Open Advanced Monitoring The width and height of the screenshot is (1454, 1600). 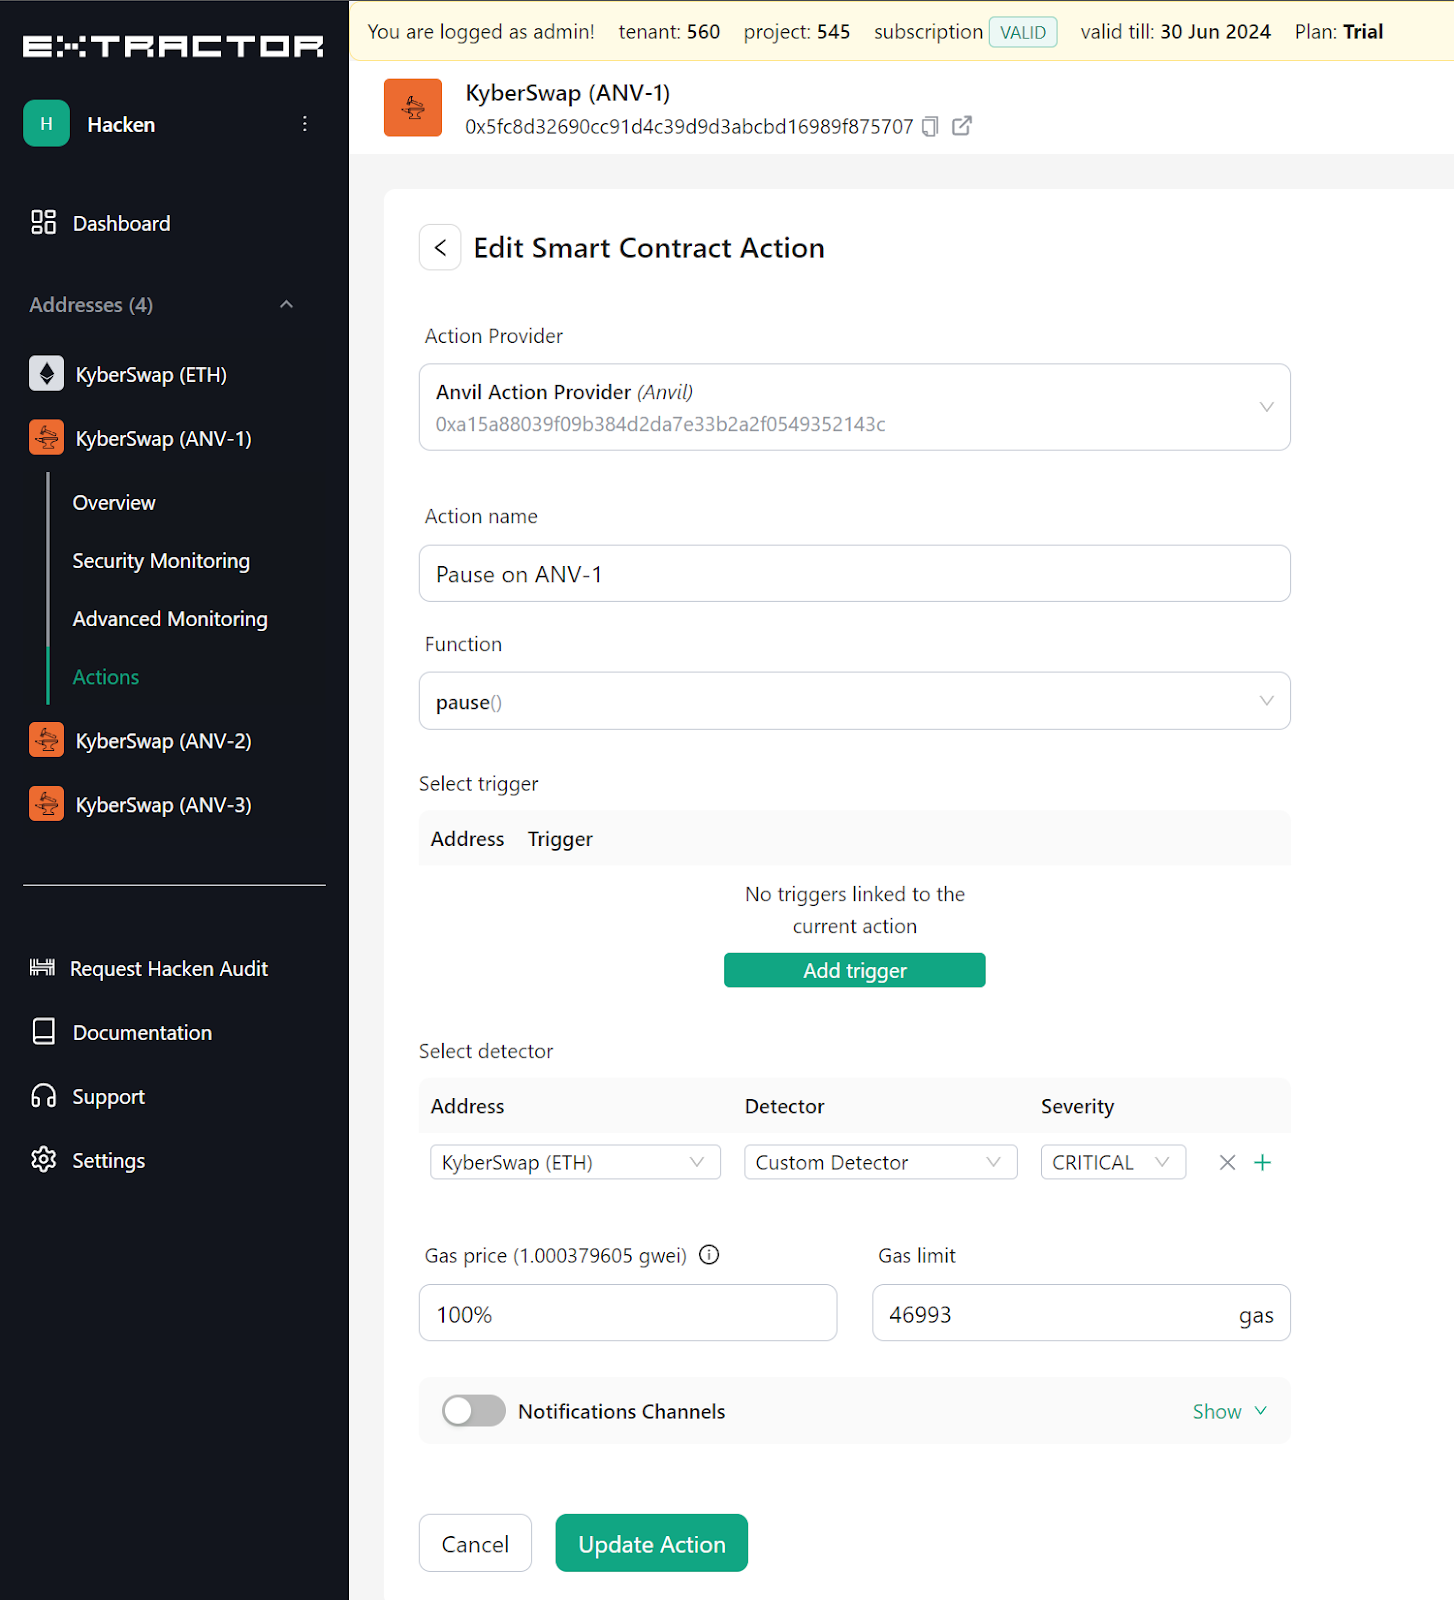pyautogui.click(x=170, y=619)
